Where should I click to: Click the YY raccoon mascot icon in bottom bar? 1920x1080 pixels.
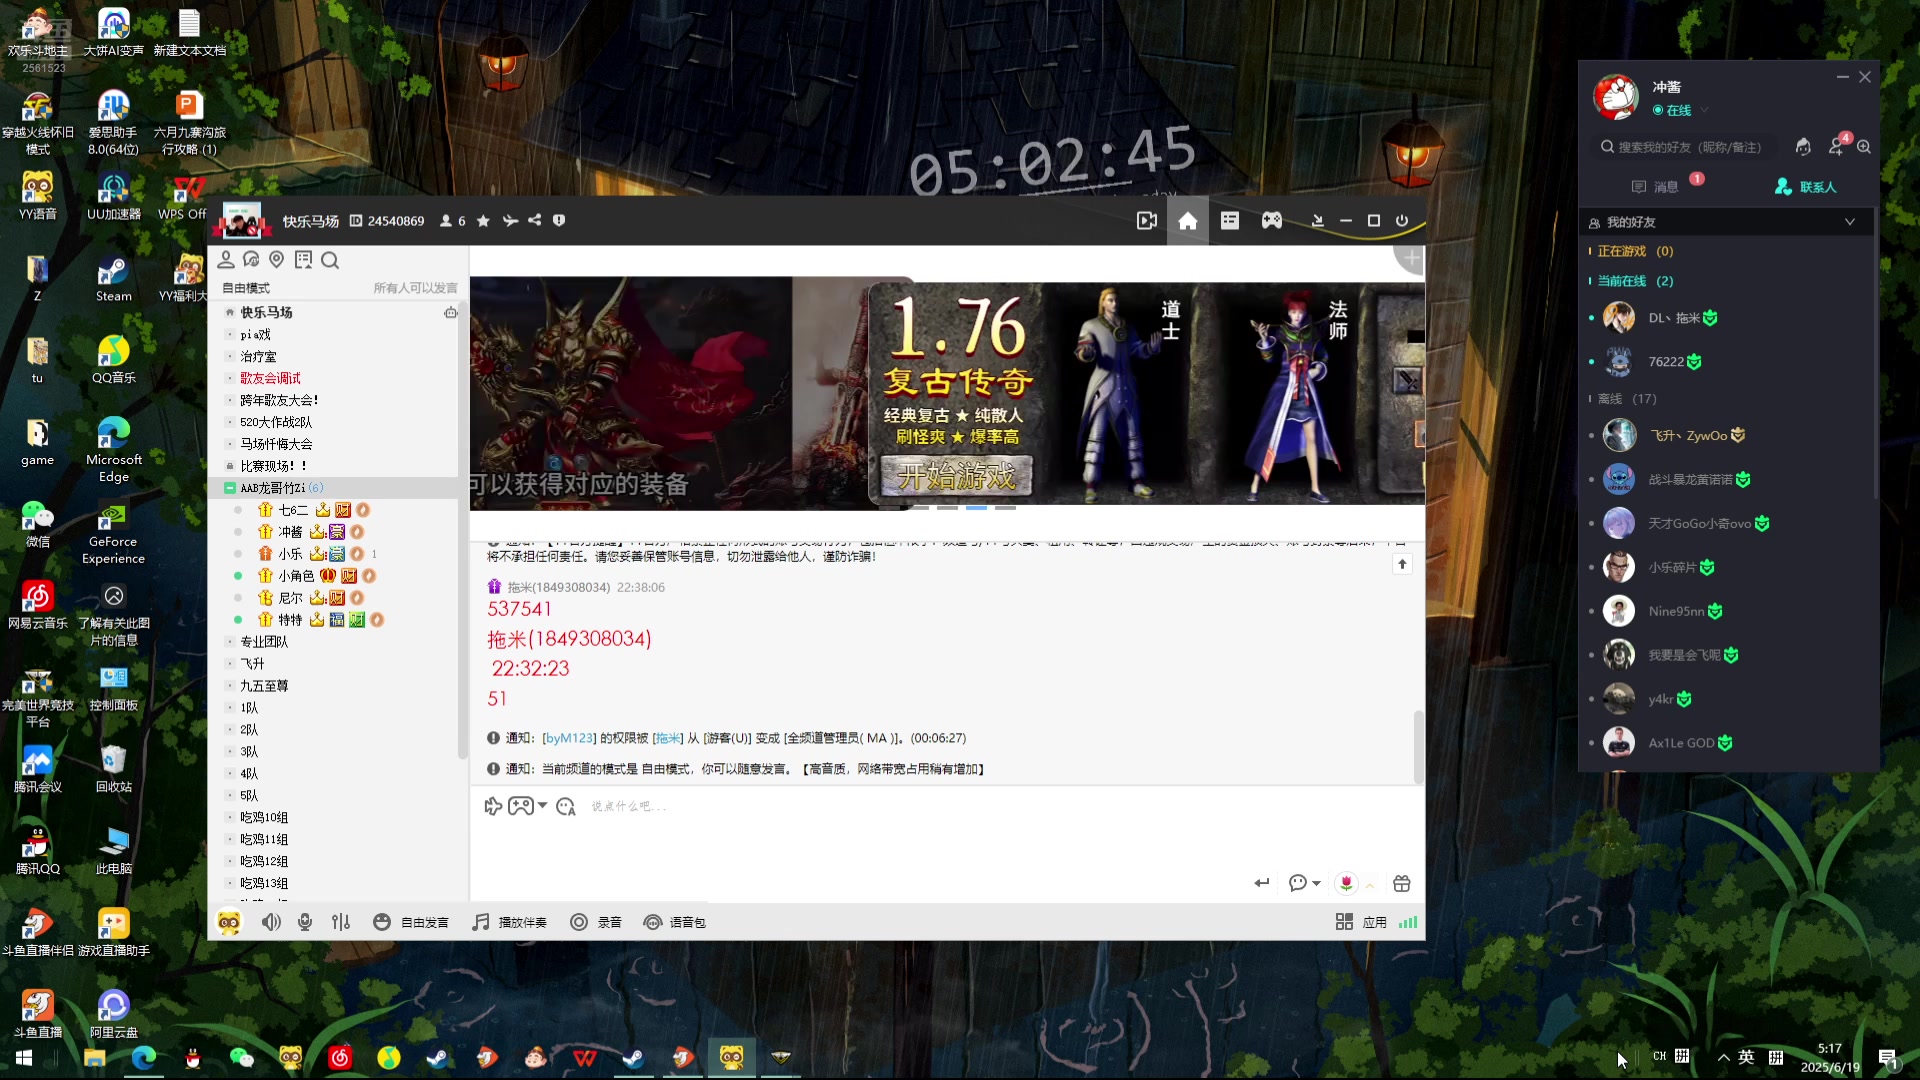[229, 922]
